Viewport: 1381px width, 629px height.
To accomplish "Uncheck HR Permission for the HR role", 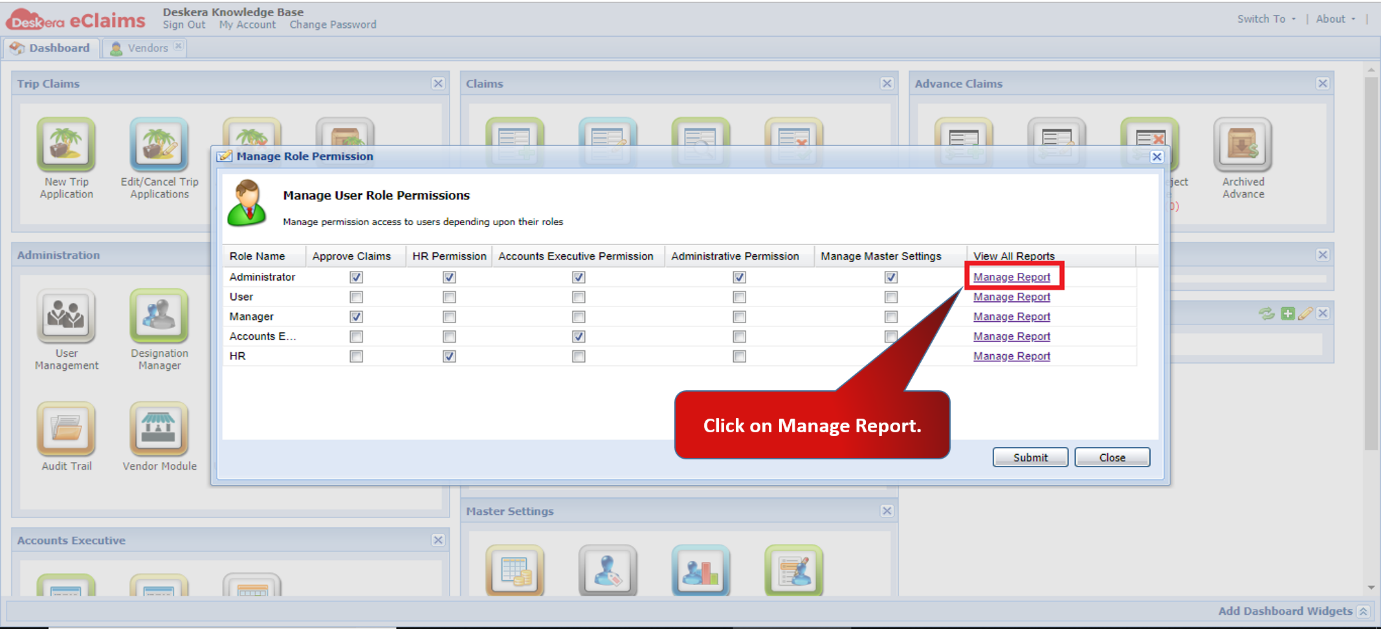I will tap(449, 356).
